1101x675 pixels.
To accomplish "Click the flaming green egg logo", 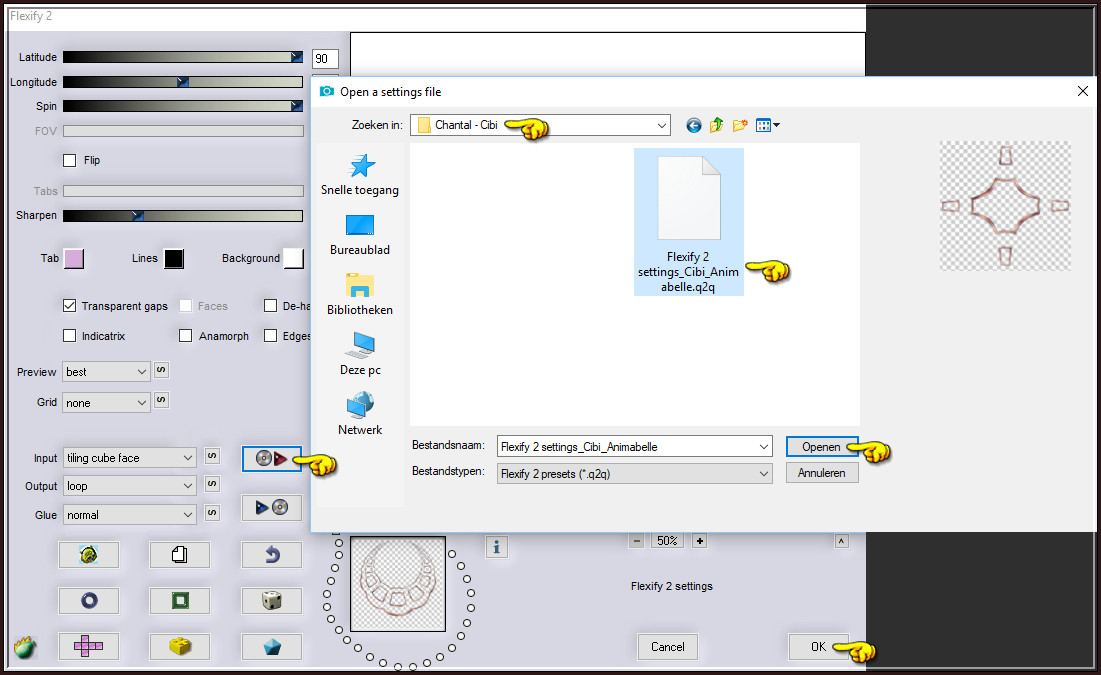I will (x=25, y=647).
